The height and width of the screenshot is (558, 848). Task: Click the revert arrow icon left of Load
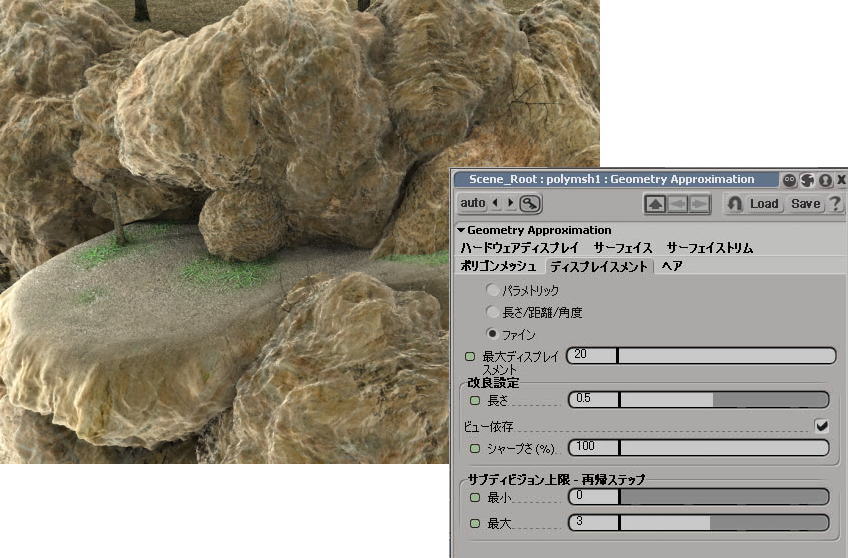point(735,204)
